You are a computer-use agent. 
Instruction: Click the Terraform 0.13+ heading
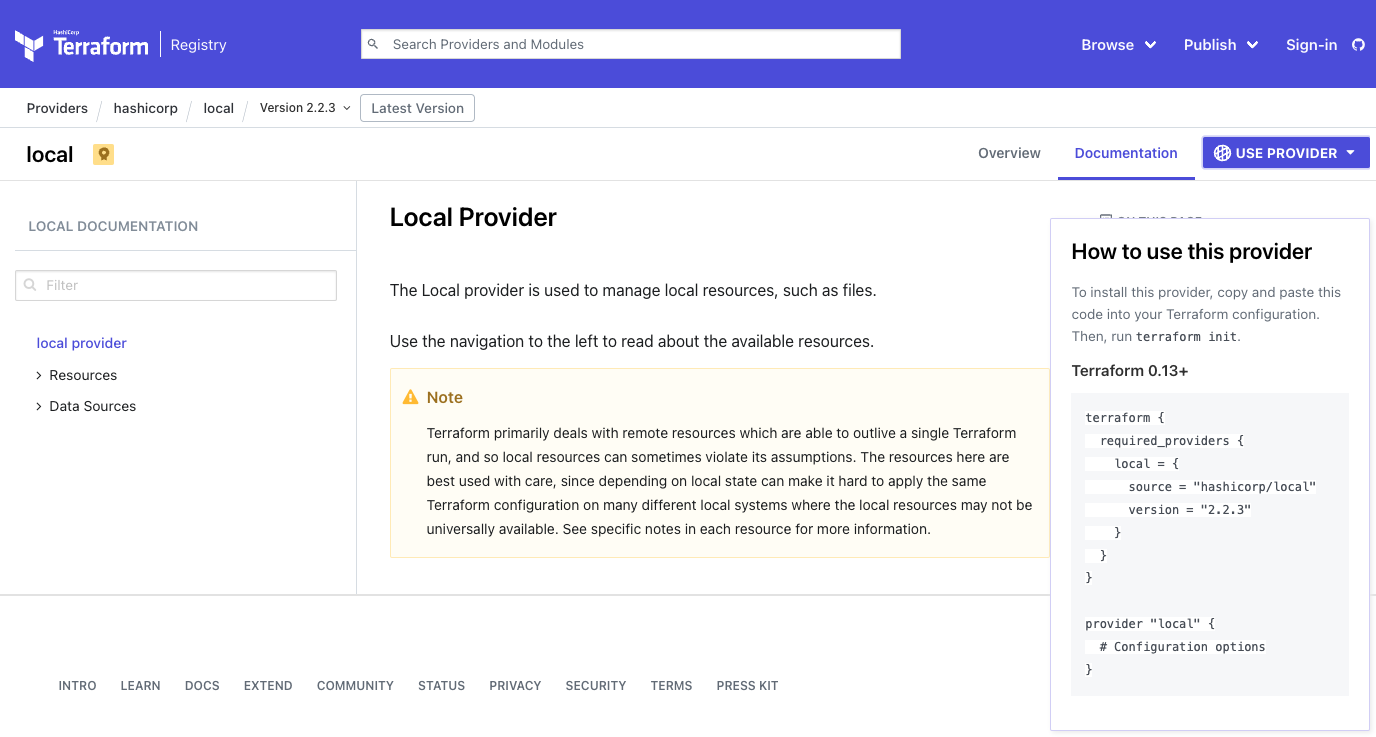pos(1130,371)
